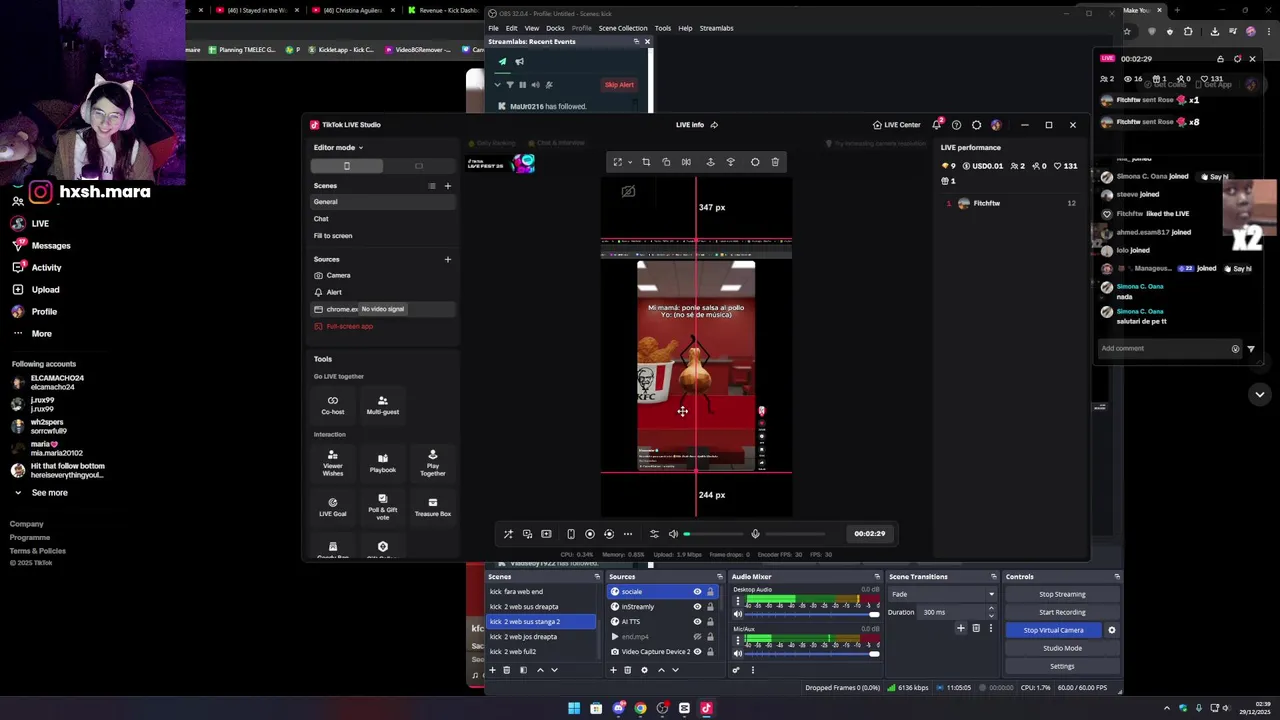Mute the Desktop Audio channel in OBS

point(739,614)
